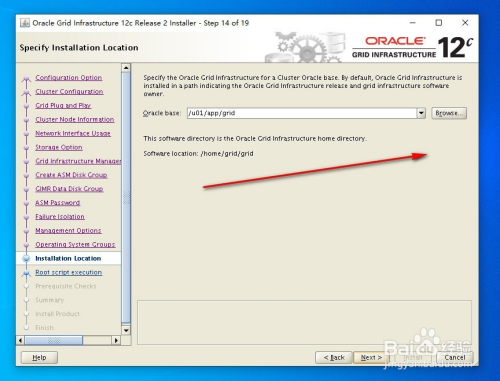The width and height of the screenshot is (500, 381).
Task: Click inside the Oracle base path field
Action: [301, 113]
